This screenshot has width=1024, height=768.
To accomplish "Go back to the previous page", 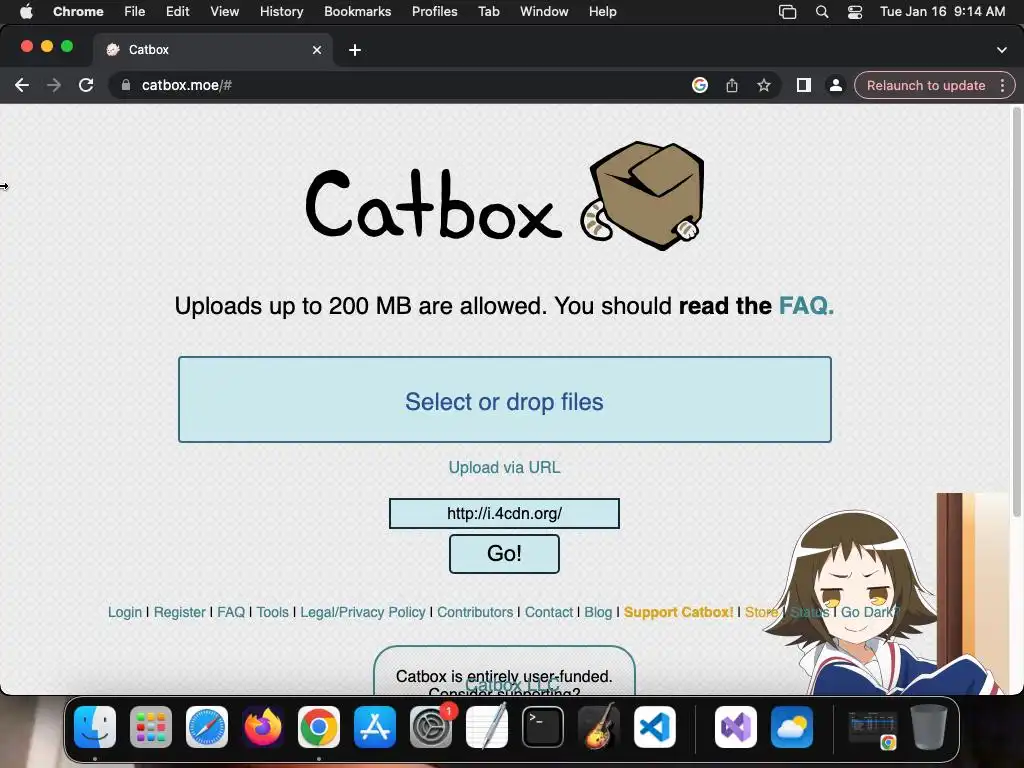I will pos(22,85).
